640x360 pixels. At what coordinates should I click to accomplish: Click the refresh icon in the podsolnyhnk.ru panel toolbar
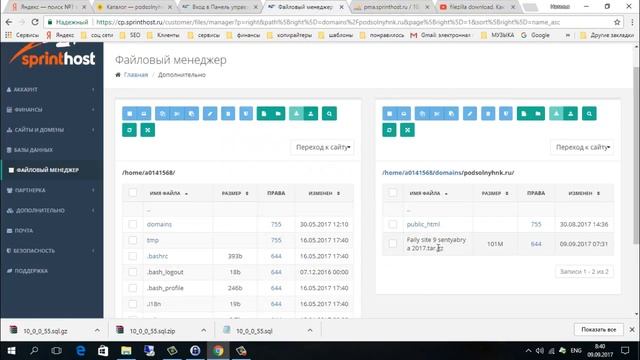coord(389,130)
